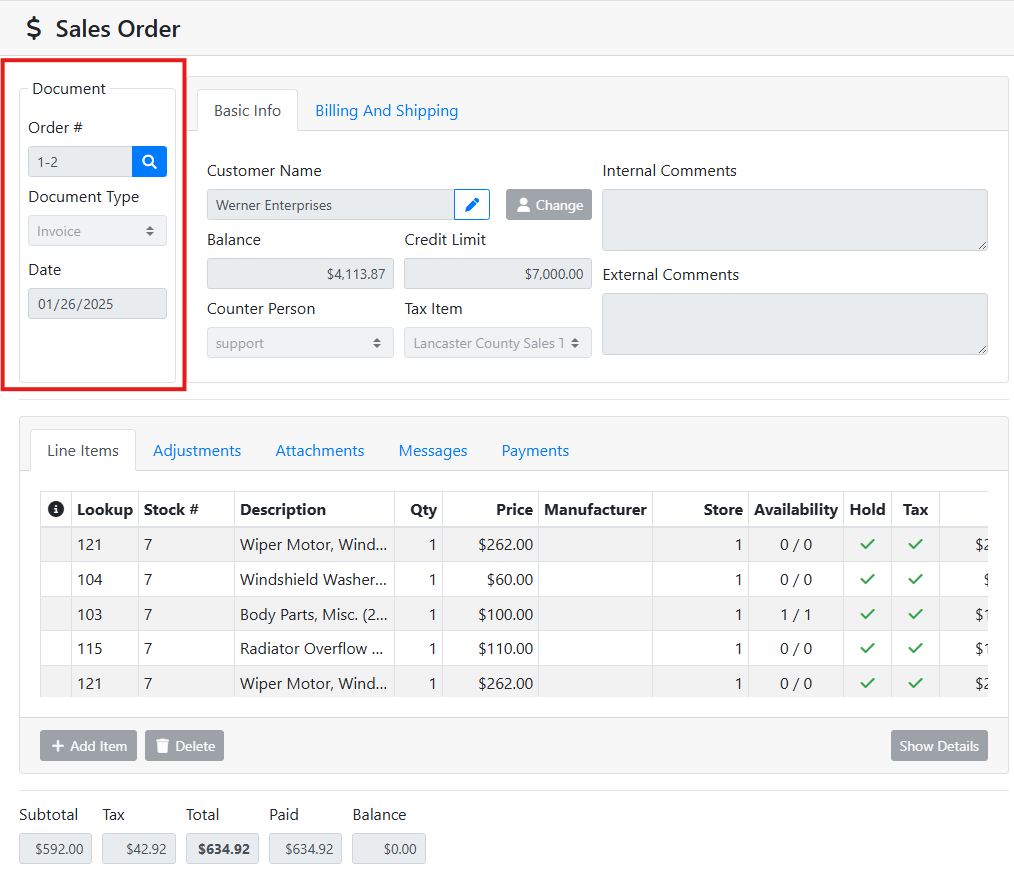Toggle Tax checkmark on Windshield Washer row

[x=915, y=579]
